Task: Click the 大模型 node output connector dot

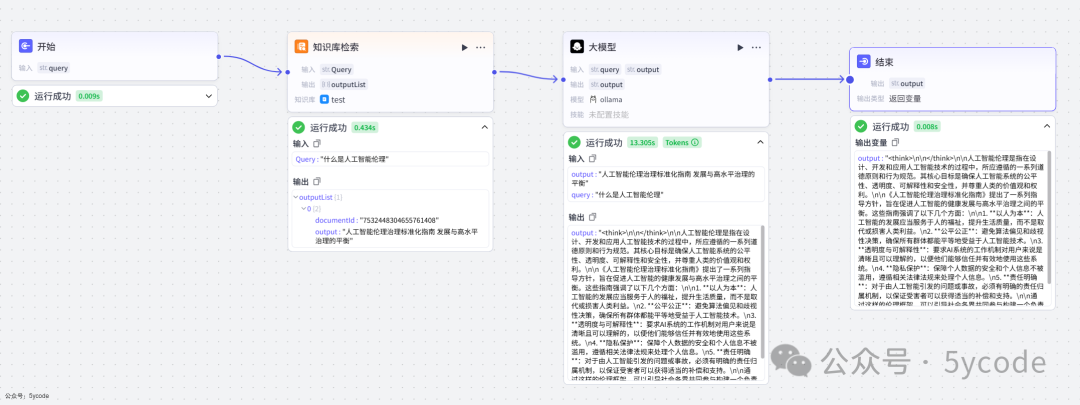Action: click(769, 79)
